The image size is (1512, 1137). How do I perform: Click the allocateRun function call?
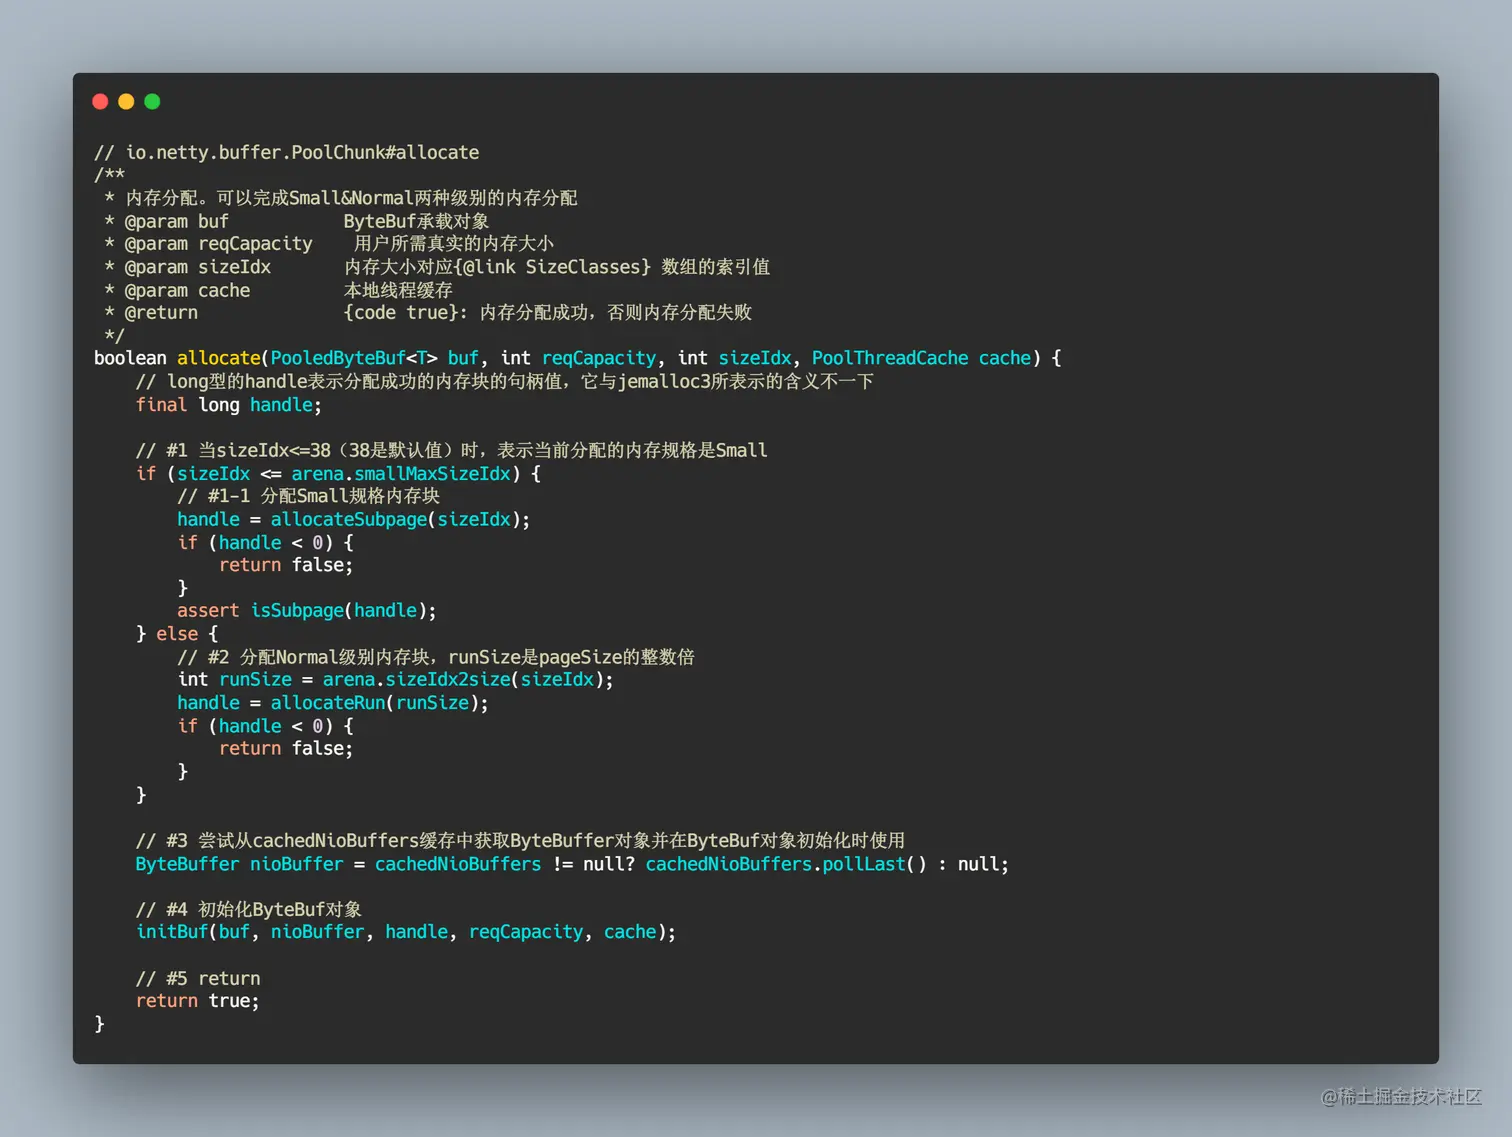(327, 703)
